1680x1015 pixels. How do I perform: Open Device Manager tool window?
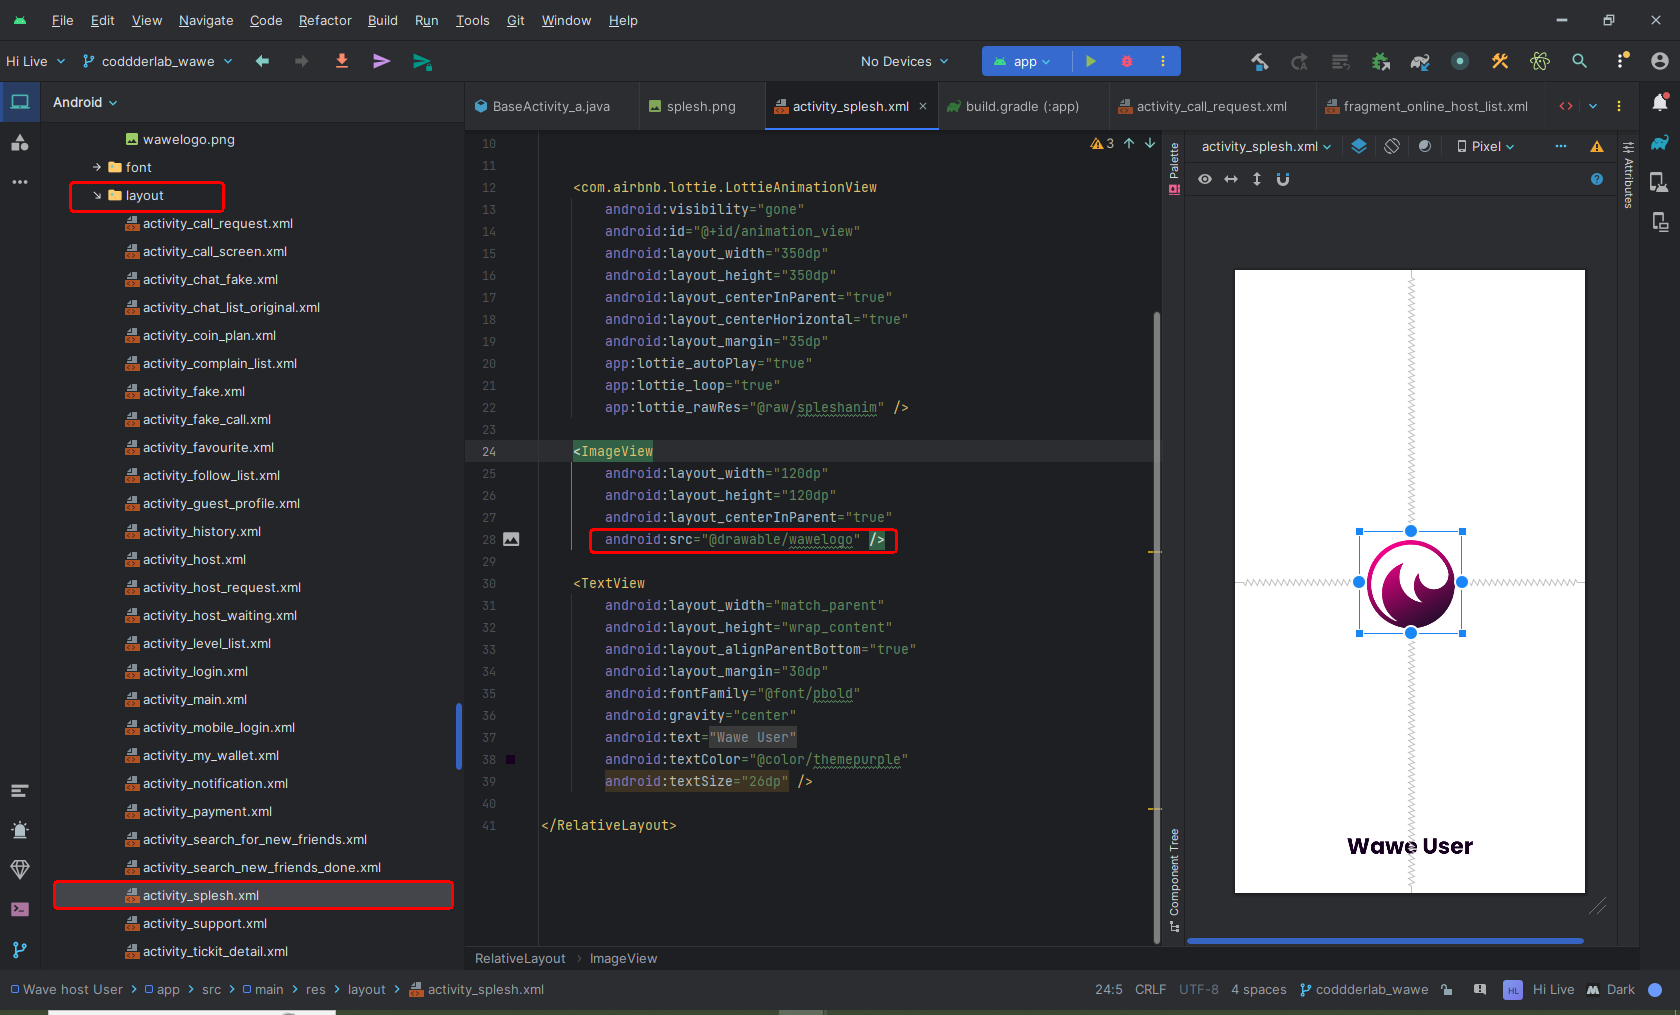1659,182
